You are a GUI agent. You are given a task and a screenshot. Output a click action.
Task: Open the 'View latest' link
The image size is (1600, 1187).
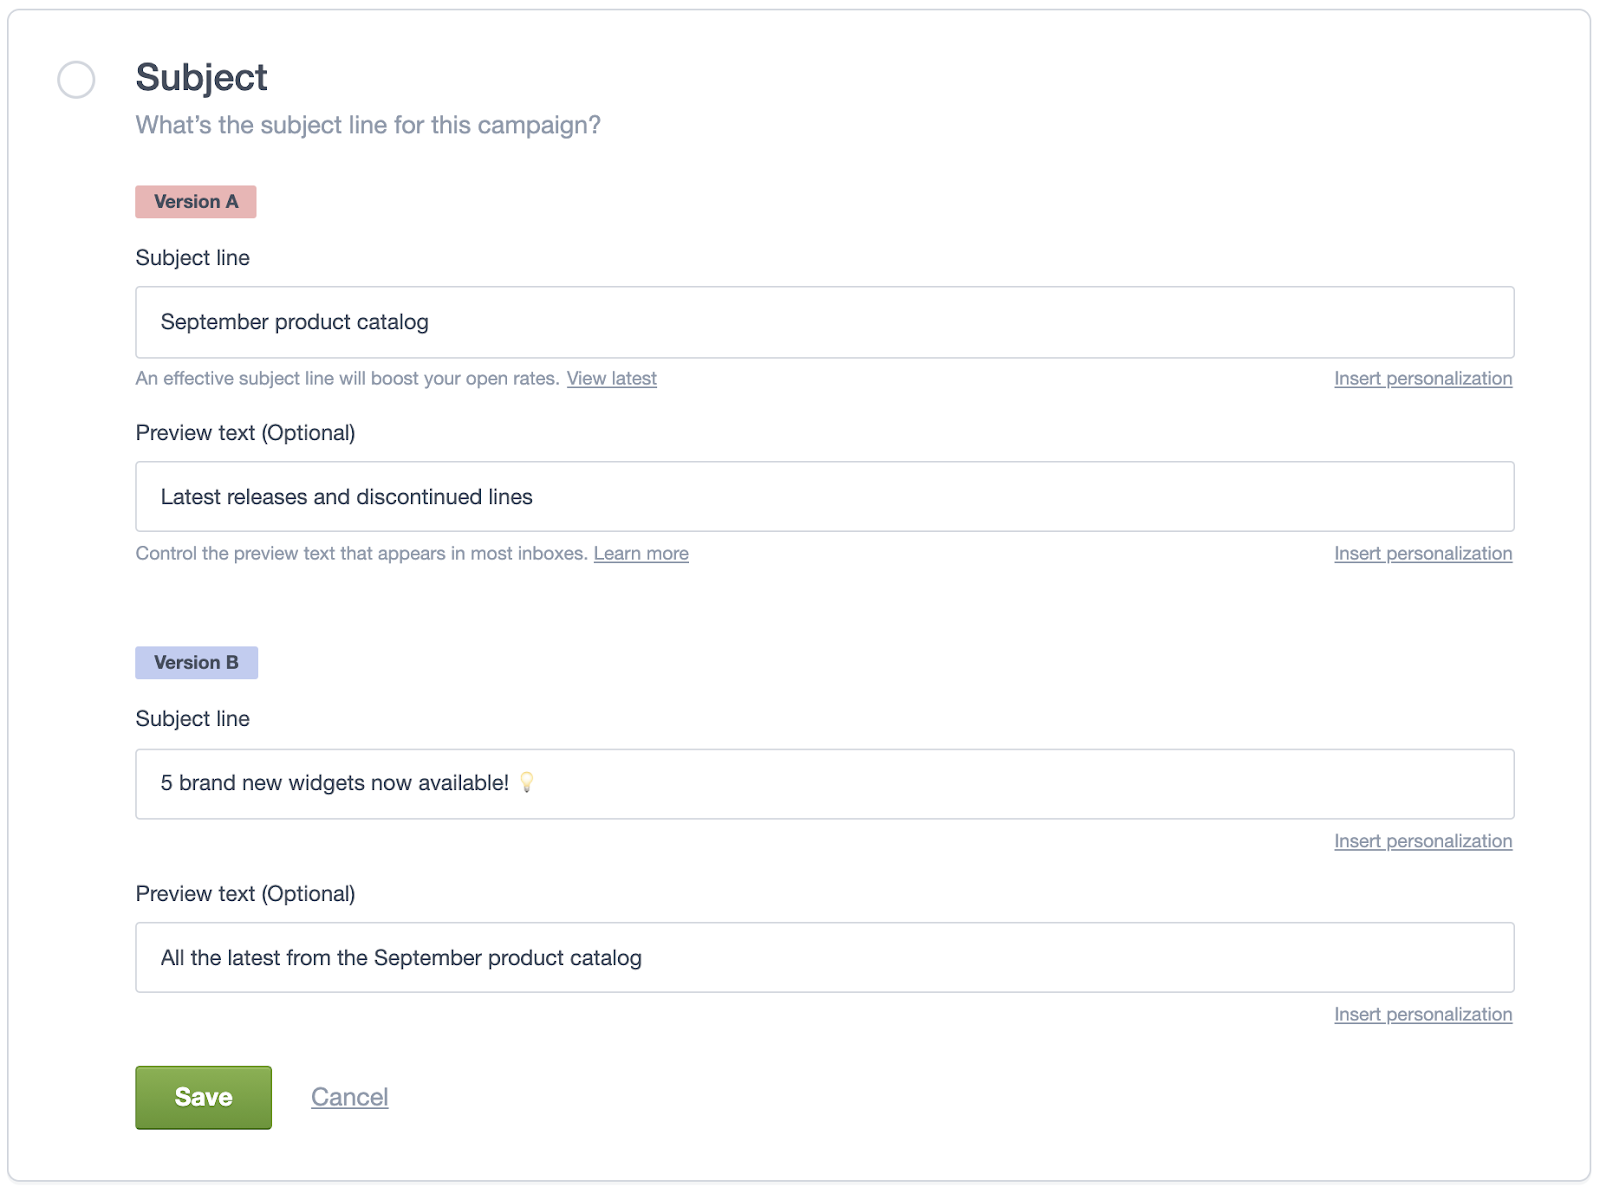coord(612,378)
